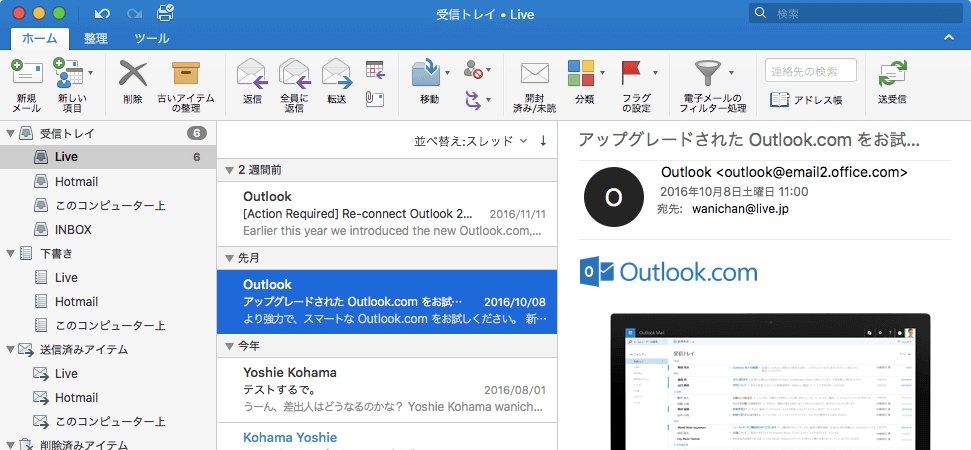The image size is (971, 450).
Task: Click the red Flag (フラグの設定) icon
Action: pyautogui.click(x=632, y=74)
